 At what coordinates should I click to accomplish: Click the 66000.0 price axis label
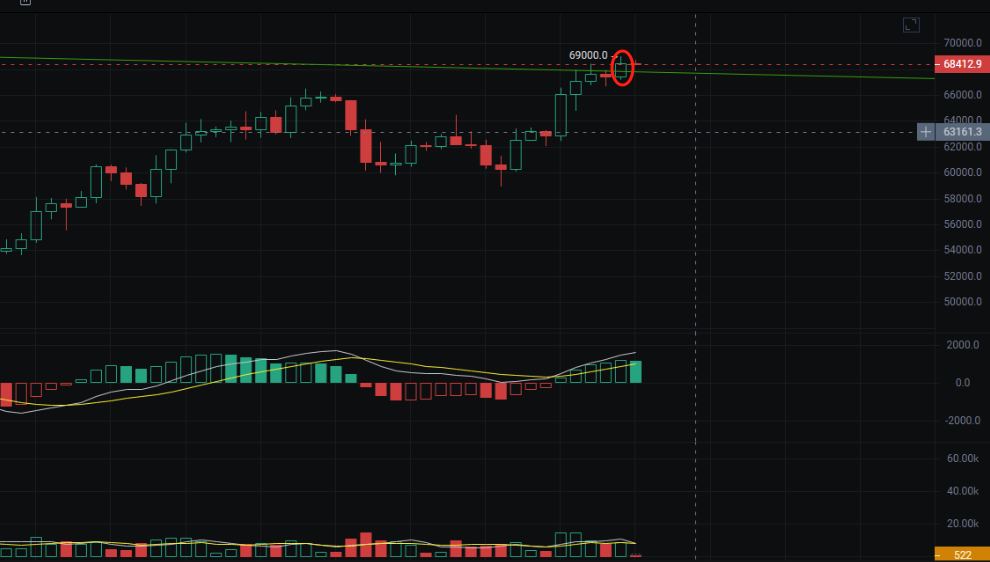click(x=963, y=95)
